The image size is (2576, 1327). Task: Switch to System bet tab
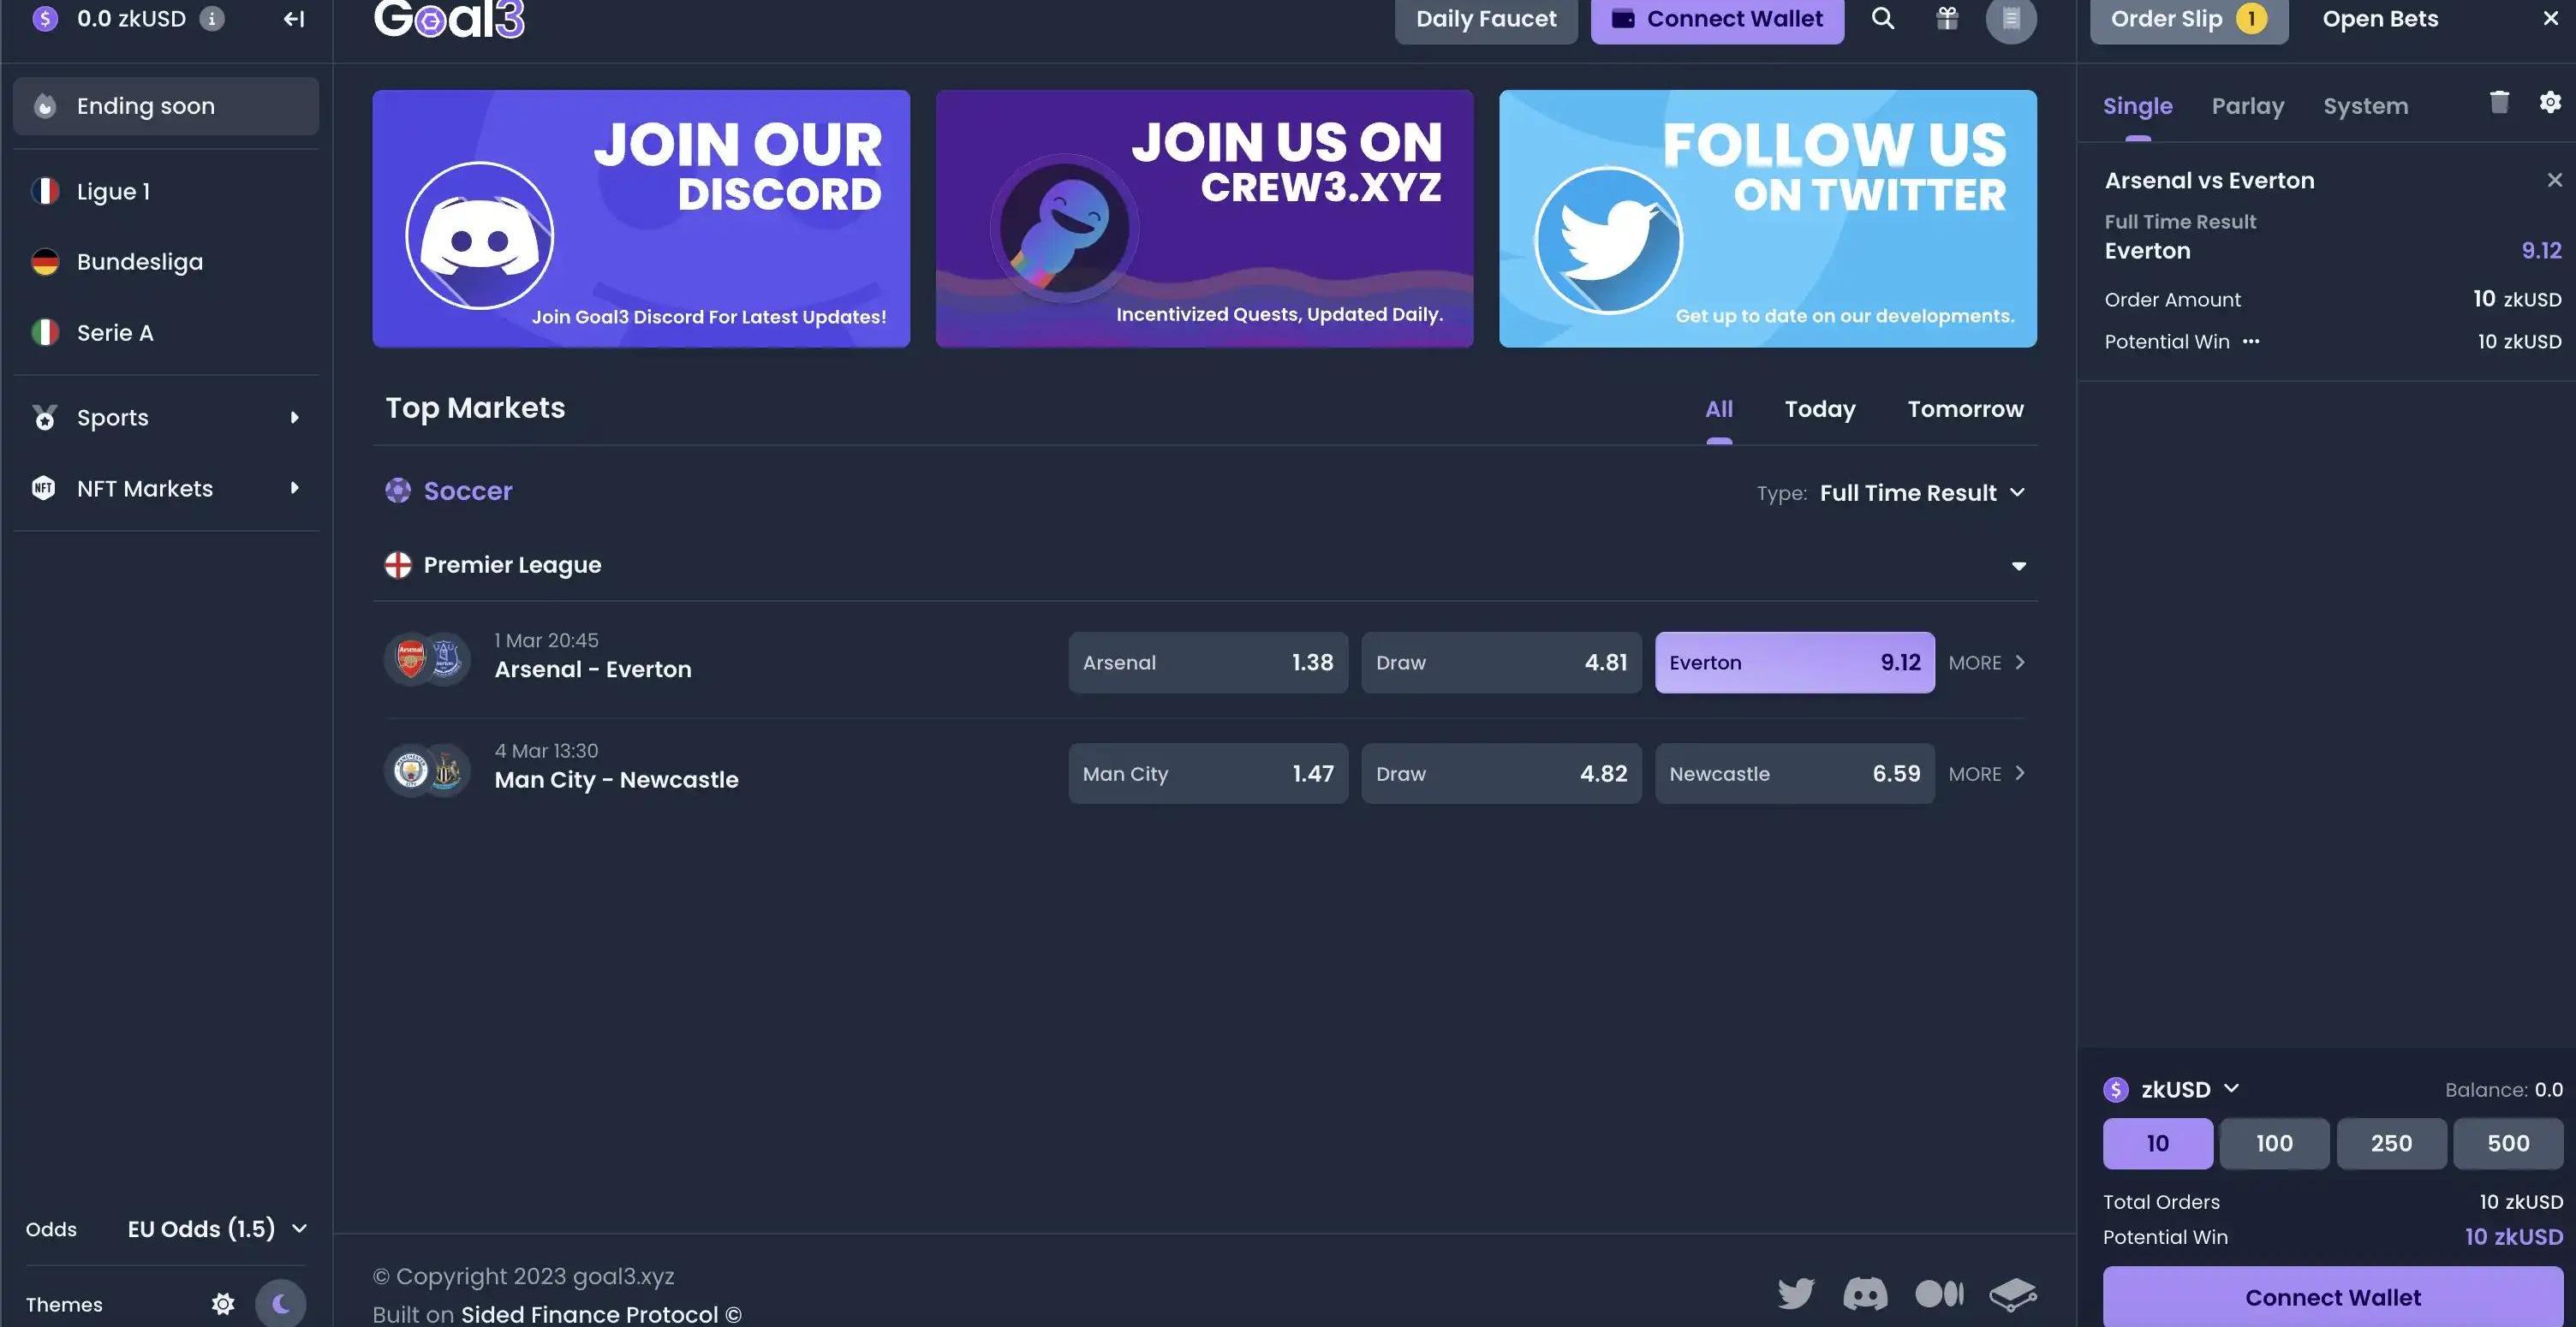tap(2365, 106)
